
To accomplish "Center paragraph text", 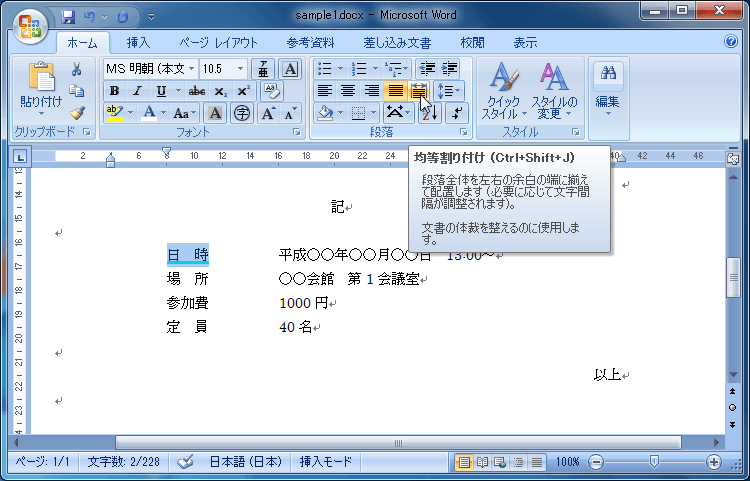I will click(x=348, y=90).
